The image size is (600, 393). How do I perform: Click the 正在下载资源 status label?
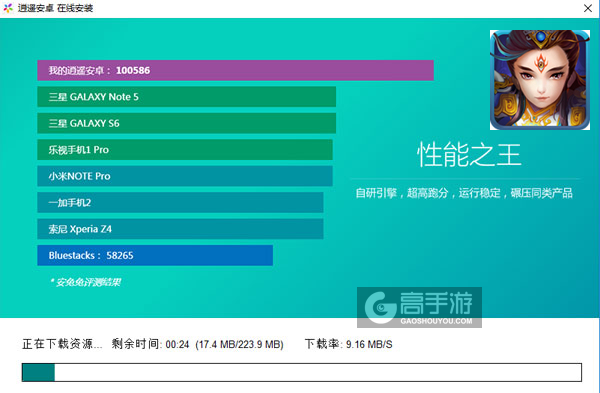(62, 344)
